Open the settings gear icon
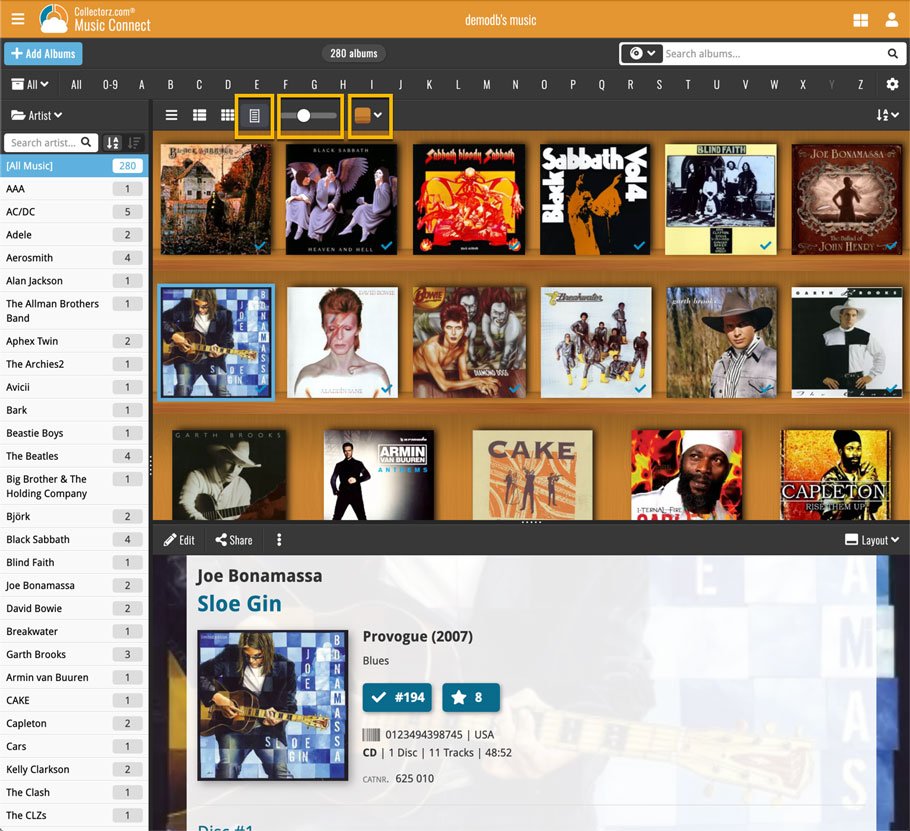Viewport: 910px width, 831px height. (x=892, y=85)
